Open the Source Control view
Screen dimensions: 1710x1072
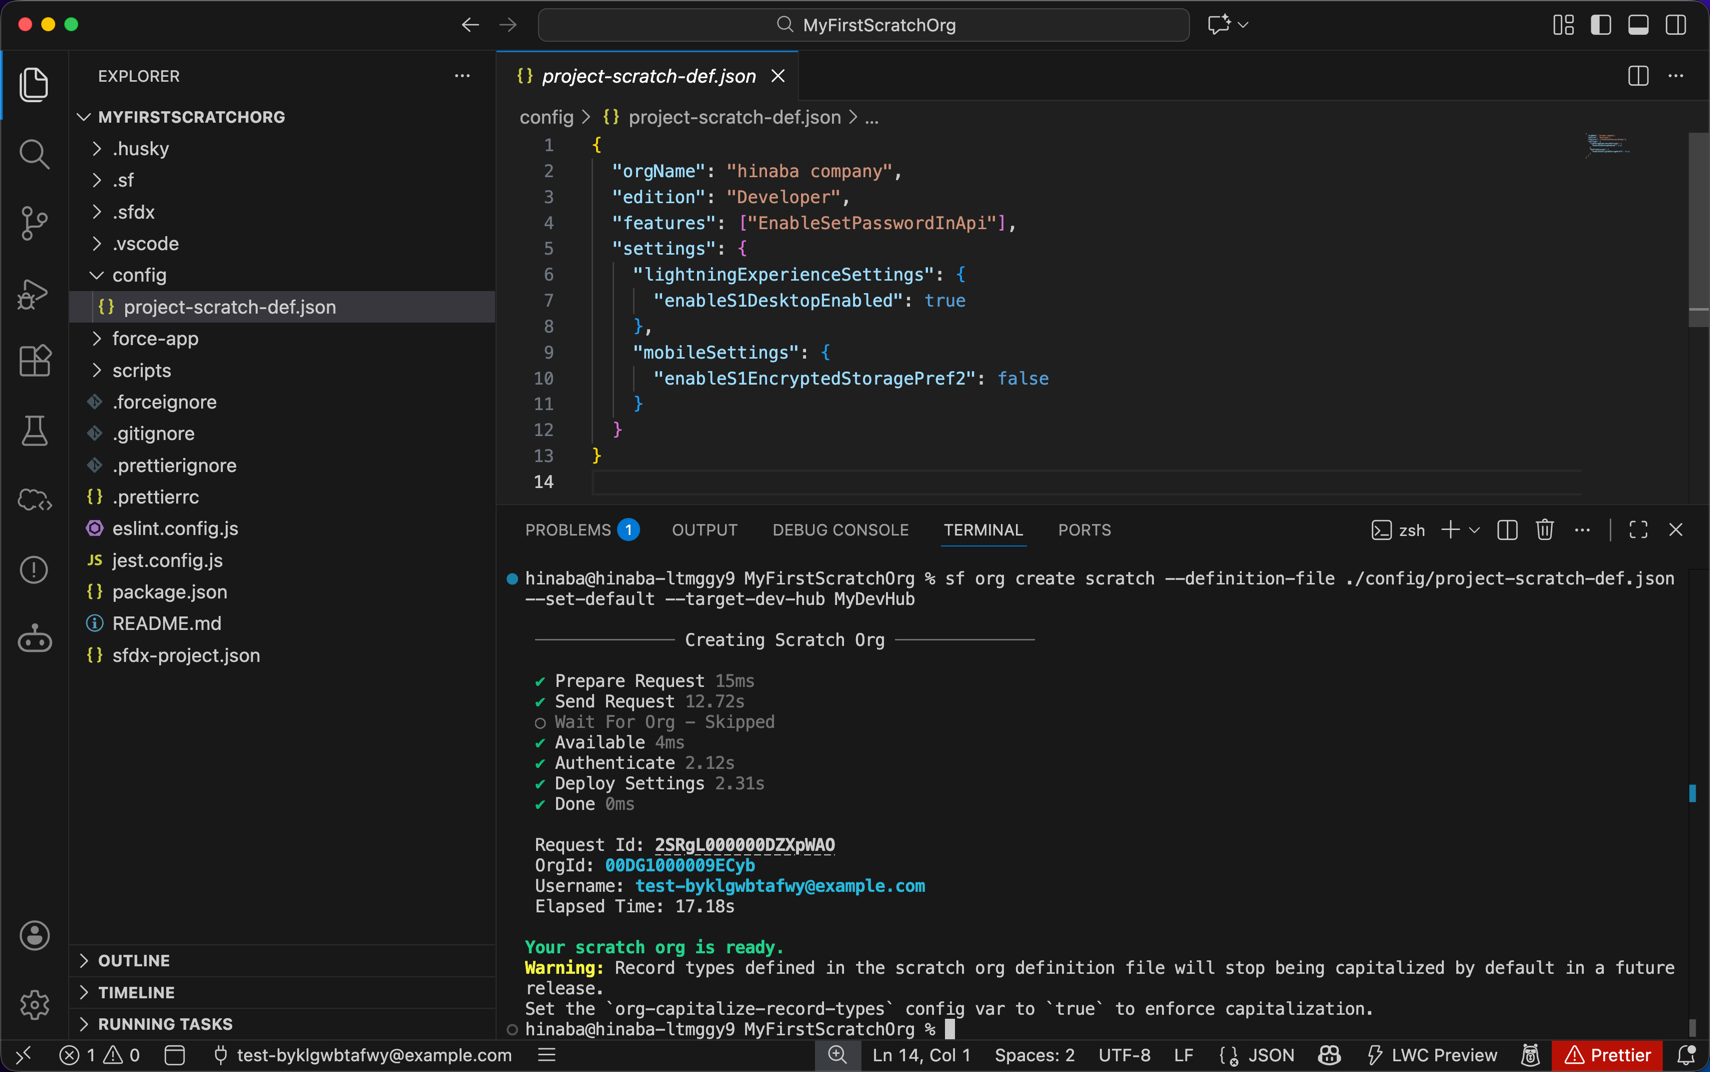tap(34, 222)
